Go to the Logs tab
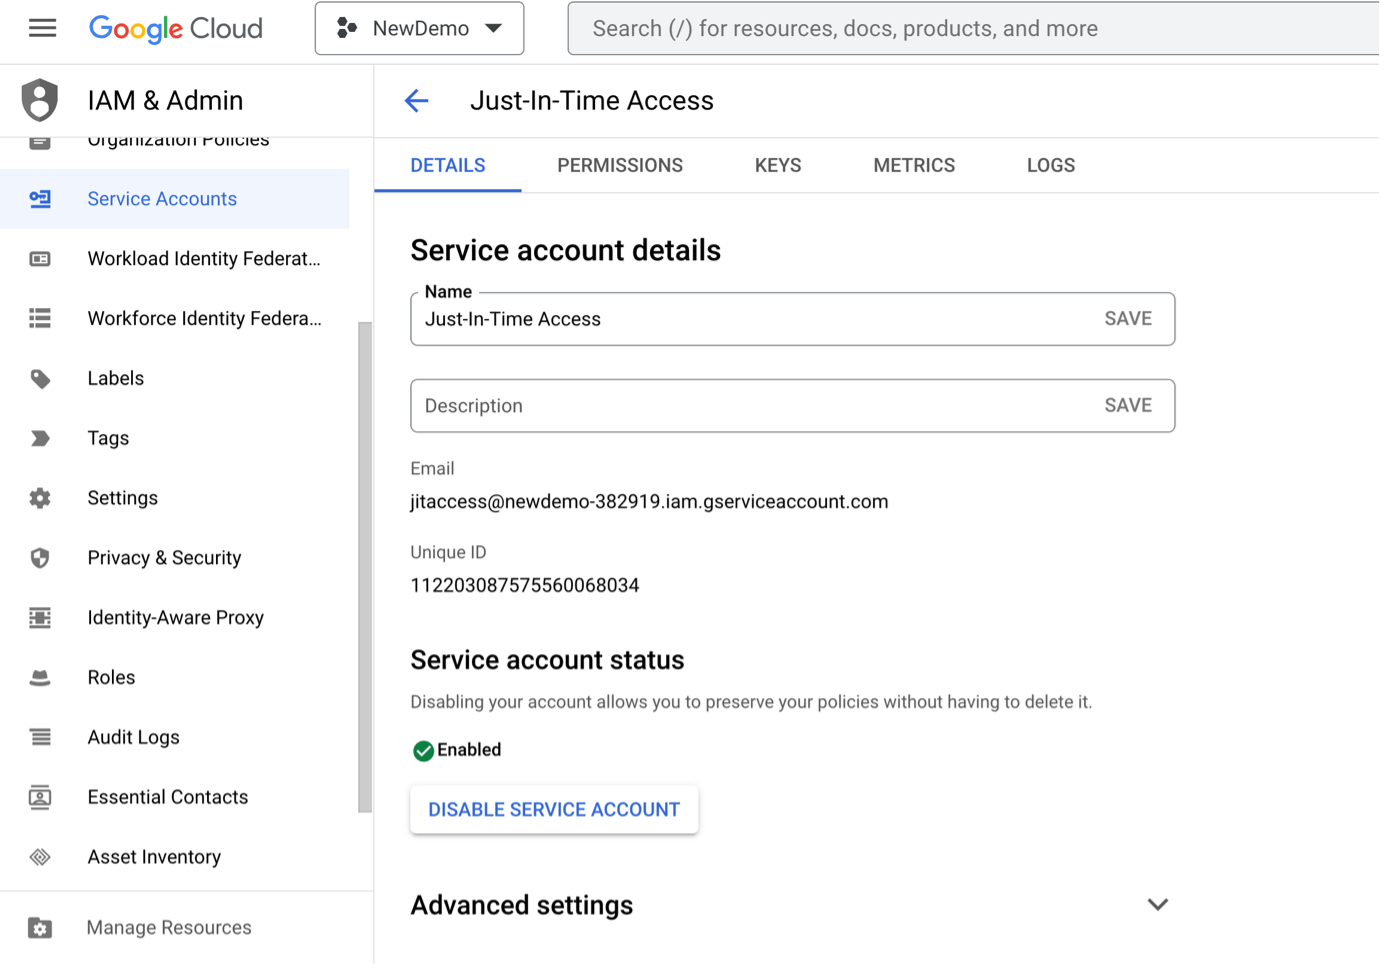 [1050, 166]
